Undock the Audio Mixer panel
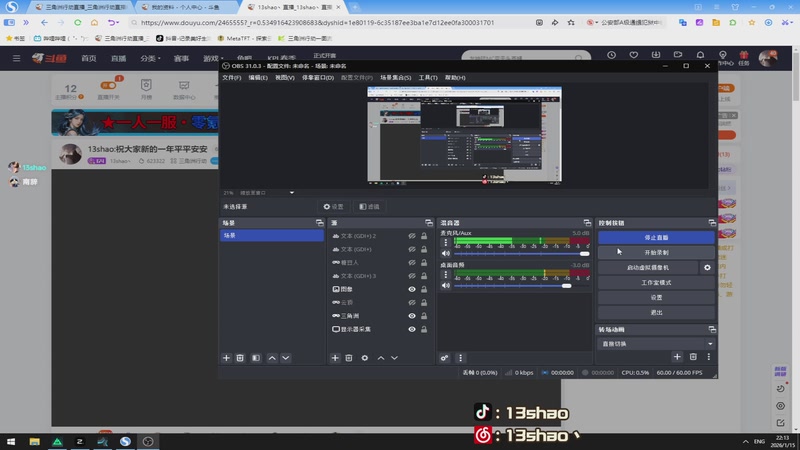Screen dimensions: 800x450 (x=587, y=223)
